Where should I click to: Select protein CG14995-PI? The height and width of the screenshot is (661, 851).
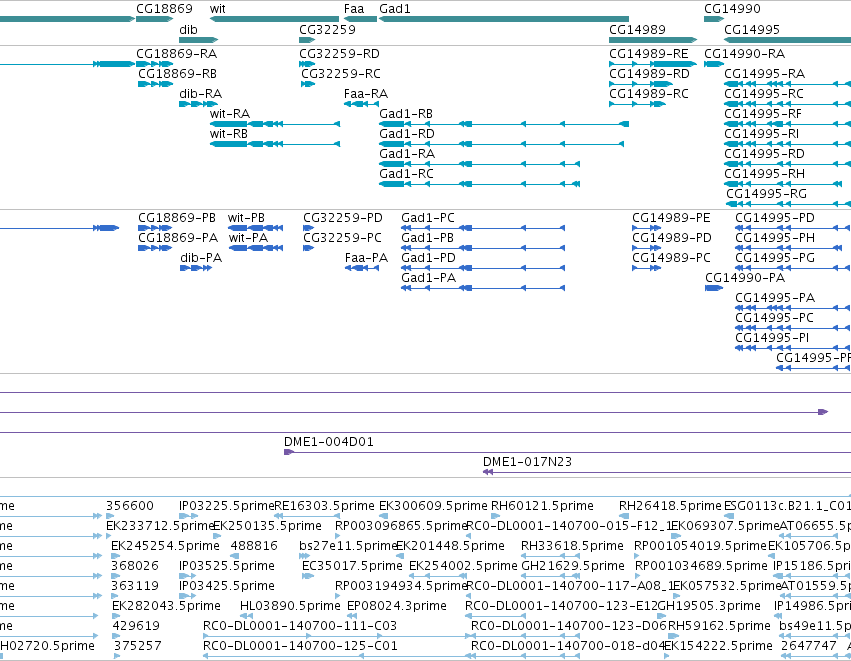793,348
